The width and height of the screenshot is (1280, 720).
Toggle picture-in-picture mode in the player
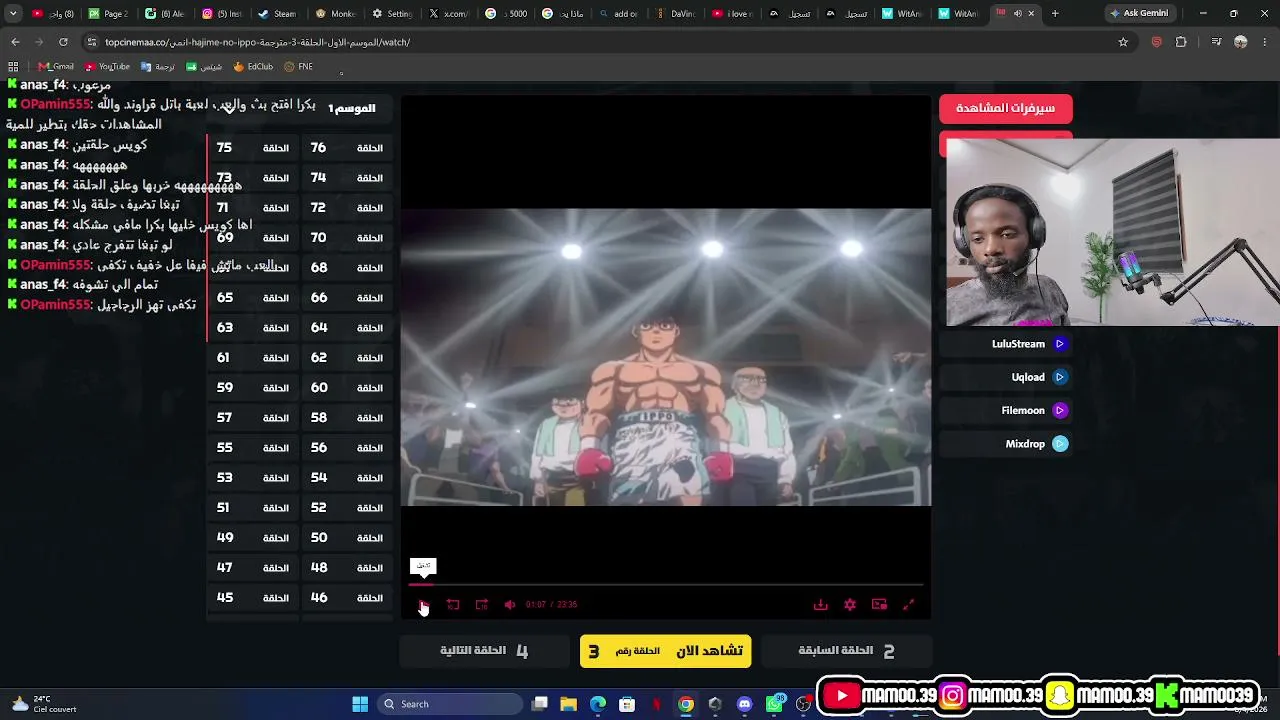[879, 604]
